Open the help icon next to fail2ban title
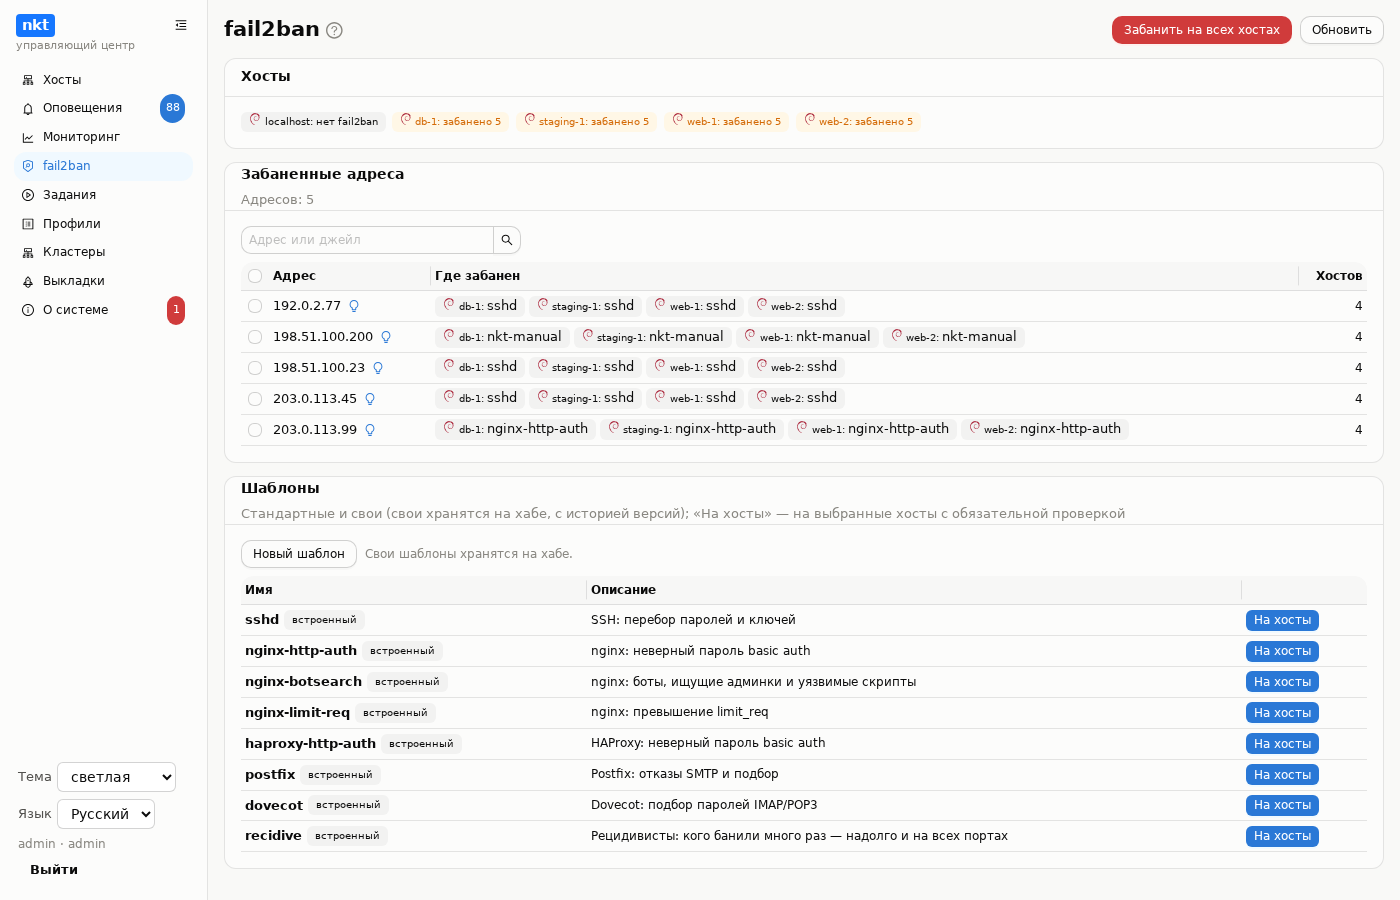This screenshot has width=1400, height=900. point(335,30)
